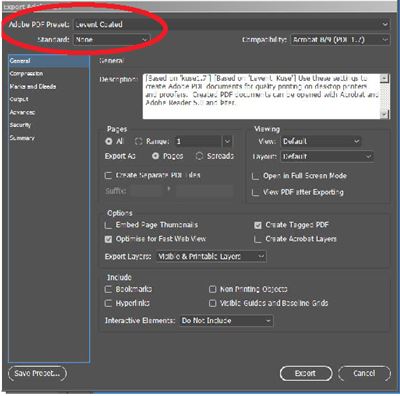The height and width of the screenshot is (396, 400).
Task: Toggle Optimise for Fast Web View
Action: click(108, 239)
